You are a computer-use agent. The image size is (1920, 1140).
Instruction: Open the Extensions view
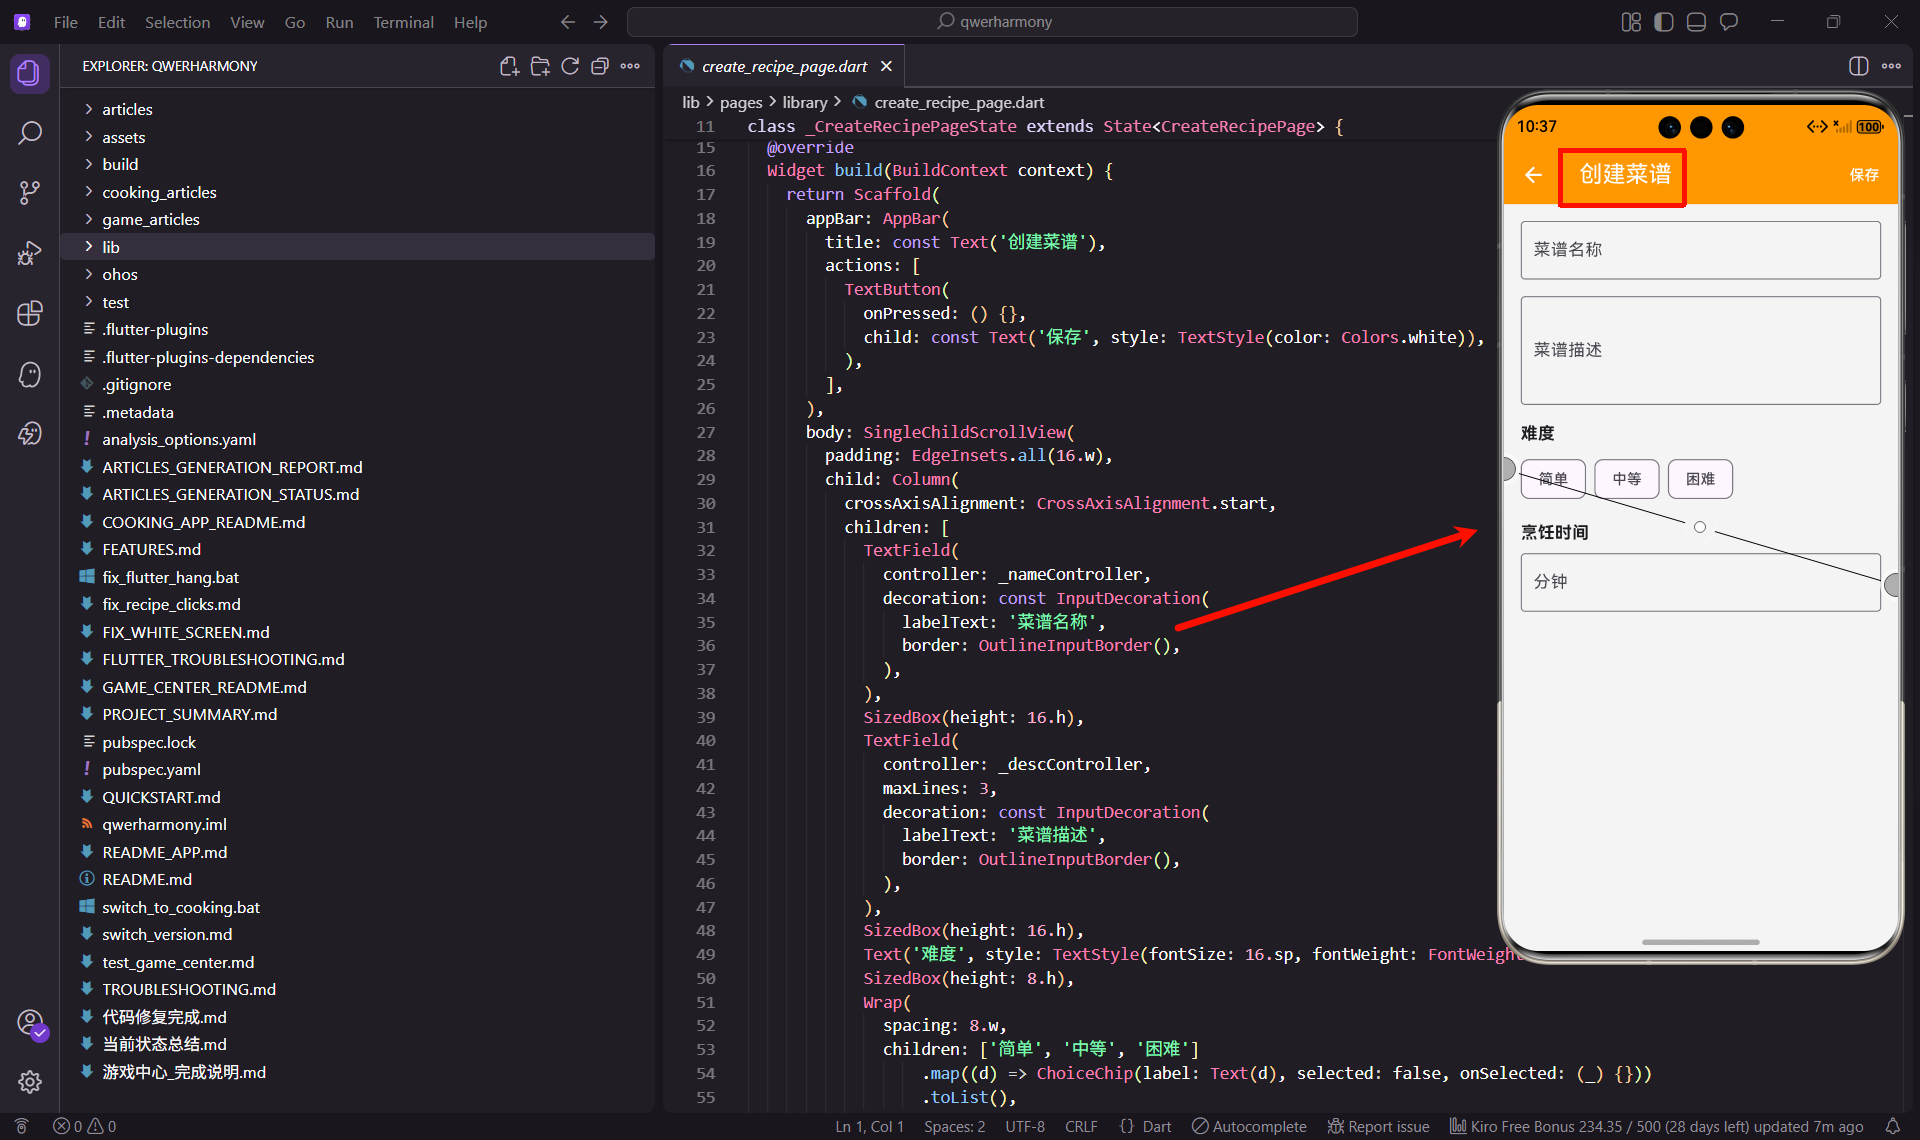click(x=30, y=313)
